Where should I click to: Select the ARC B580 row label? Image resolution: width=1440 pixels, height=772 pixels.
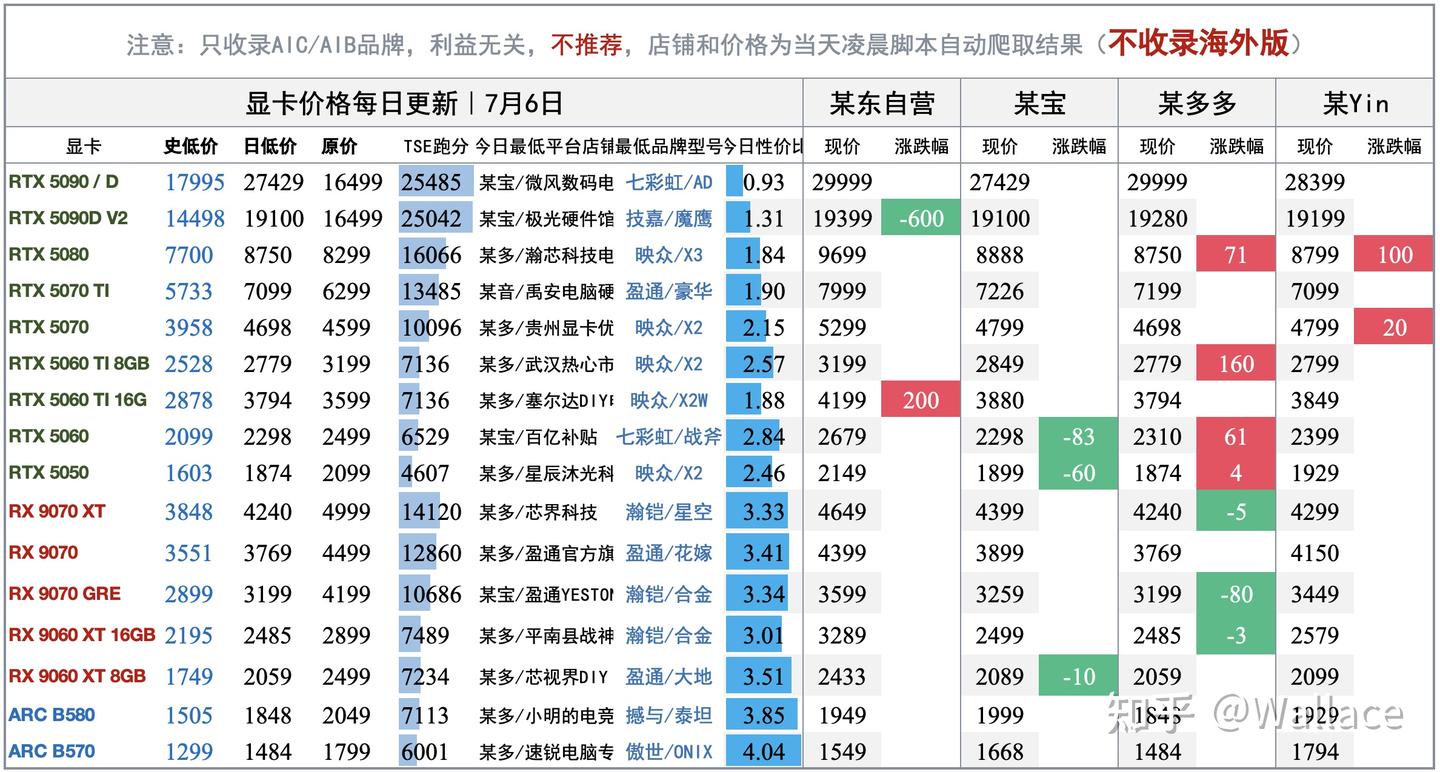click(51, 715)
